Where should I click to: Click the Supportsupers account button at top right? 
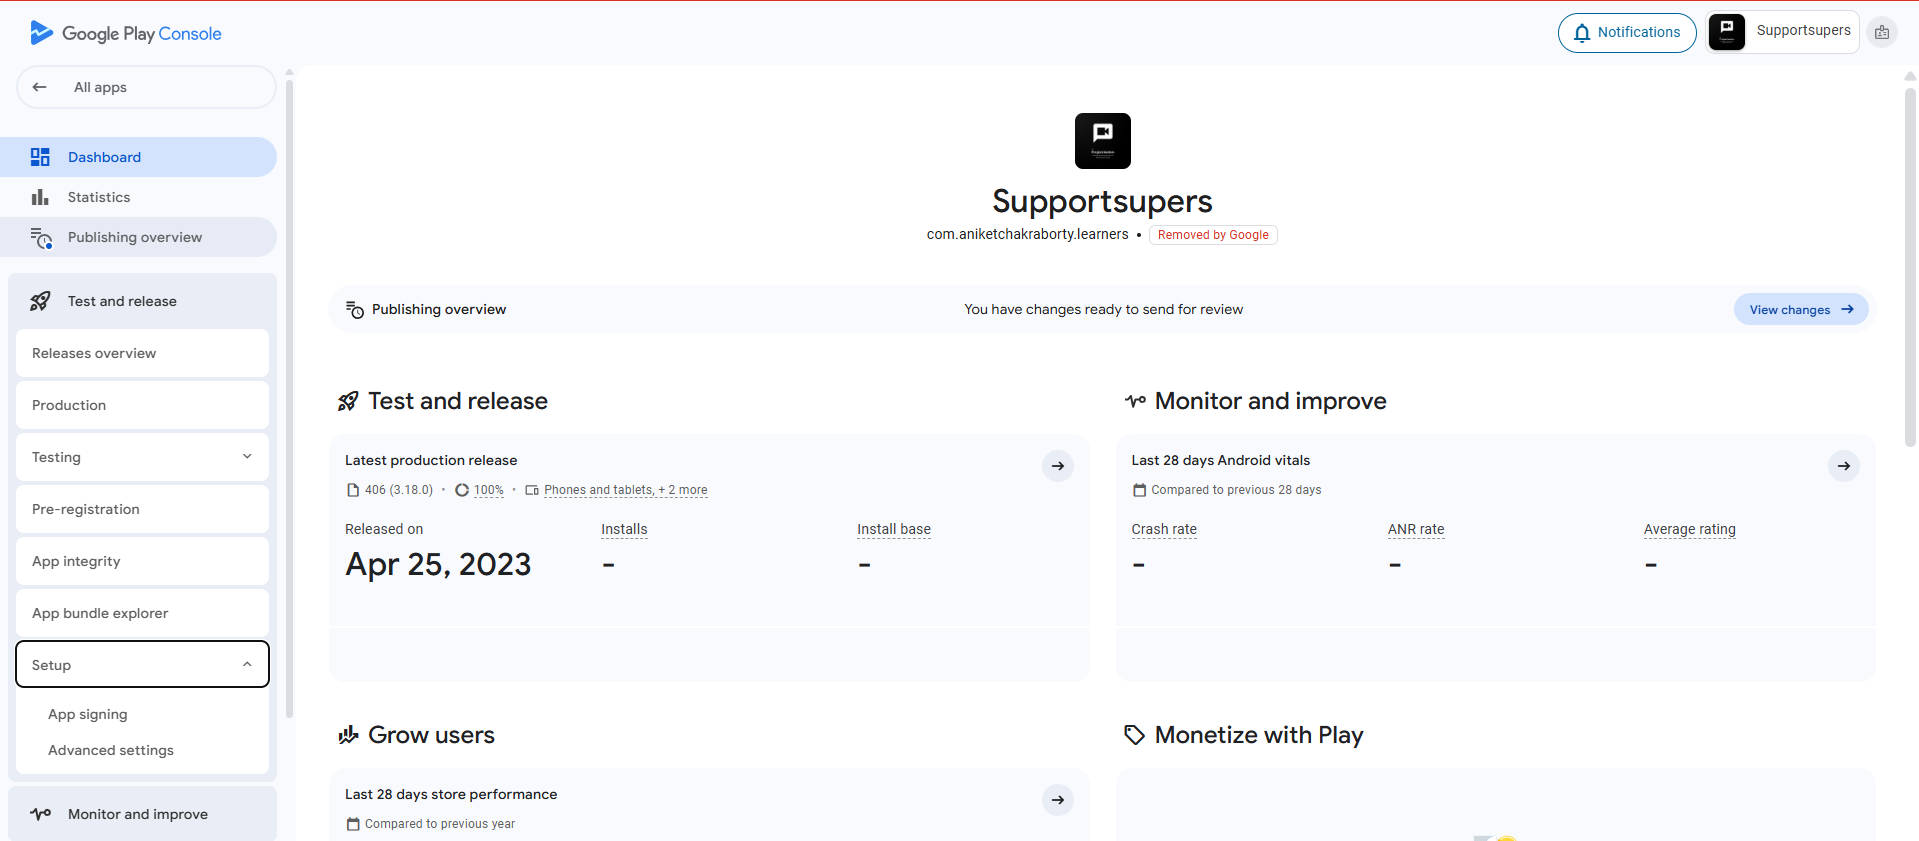[x=1783, y=32]
